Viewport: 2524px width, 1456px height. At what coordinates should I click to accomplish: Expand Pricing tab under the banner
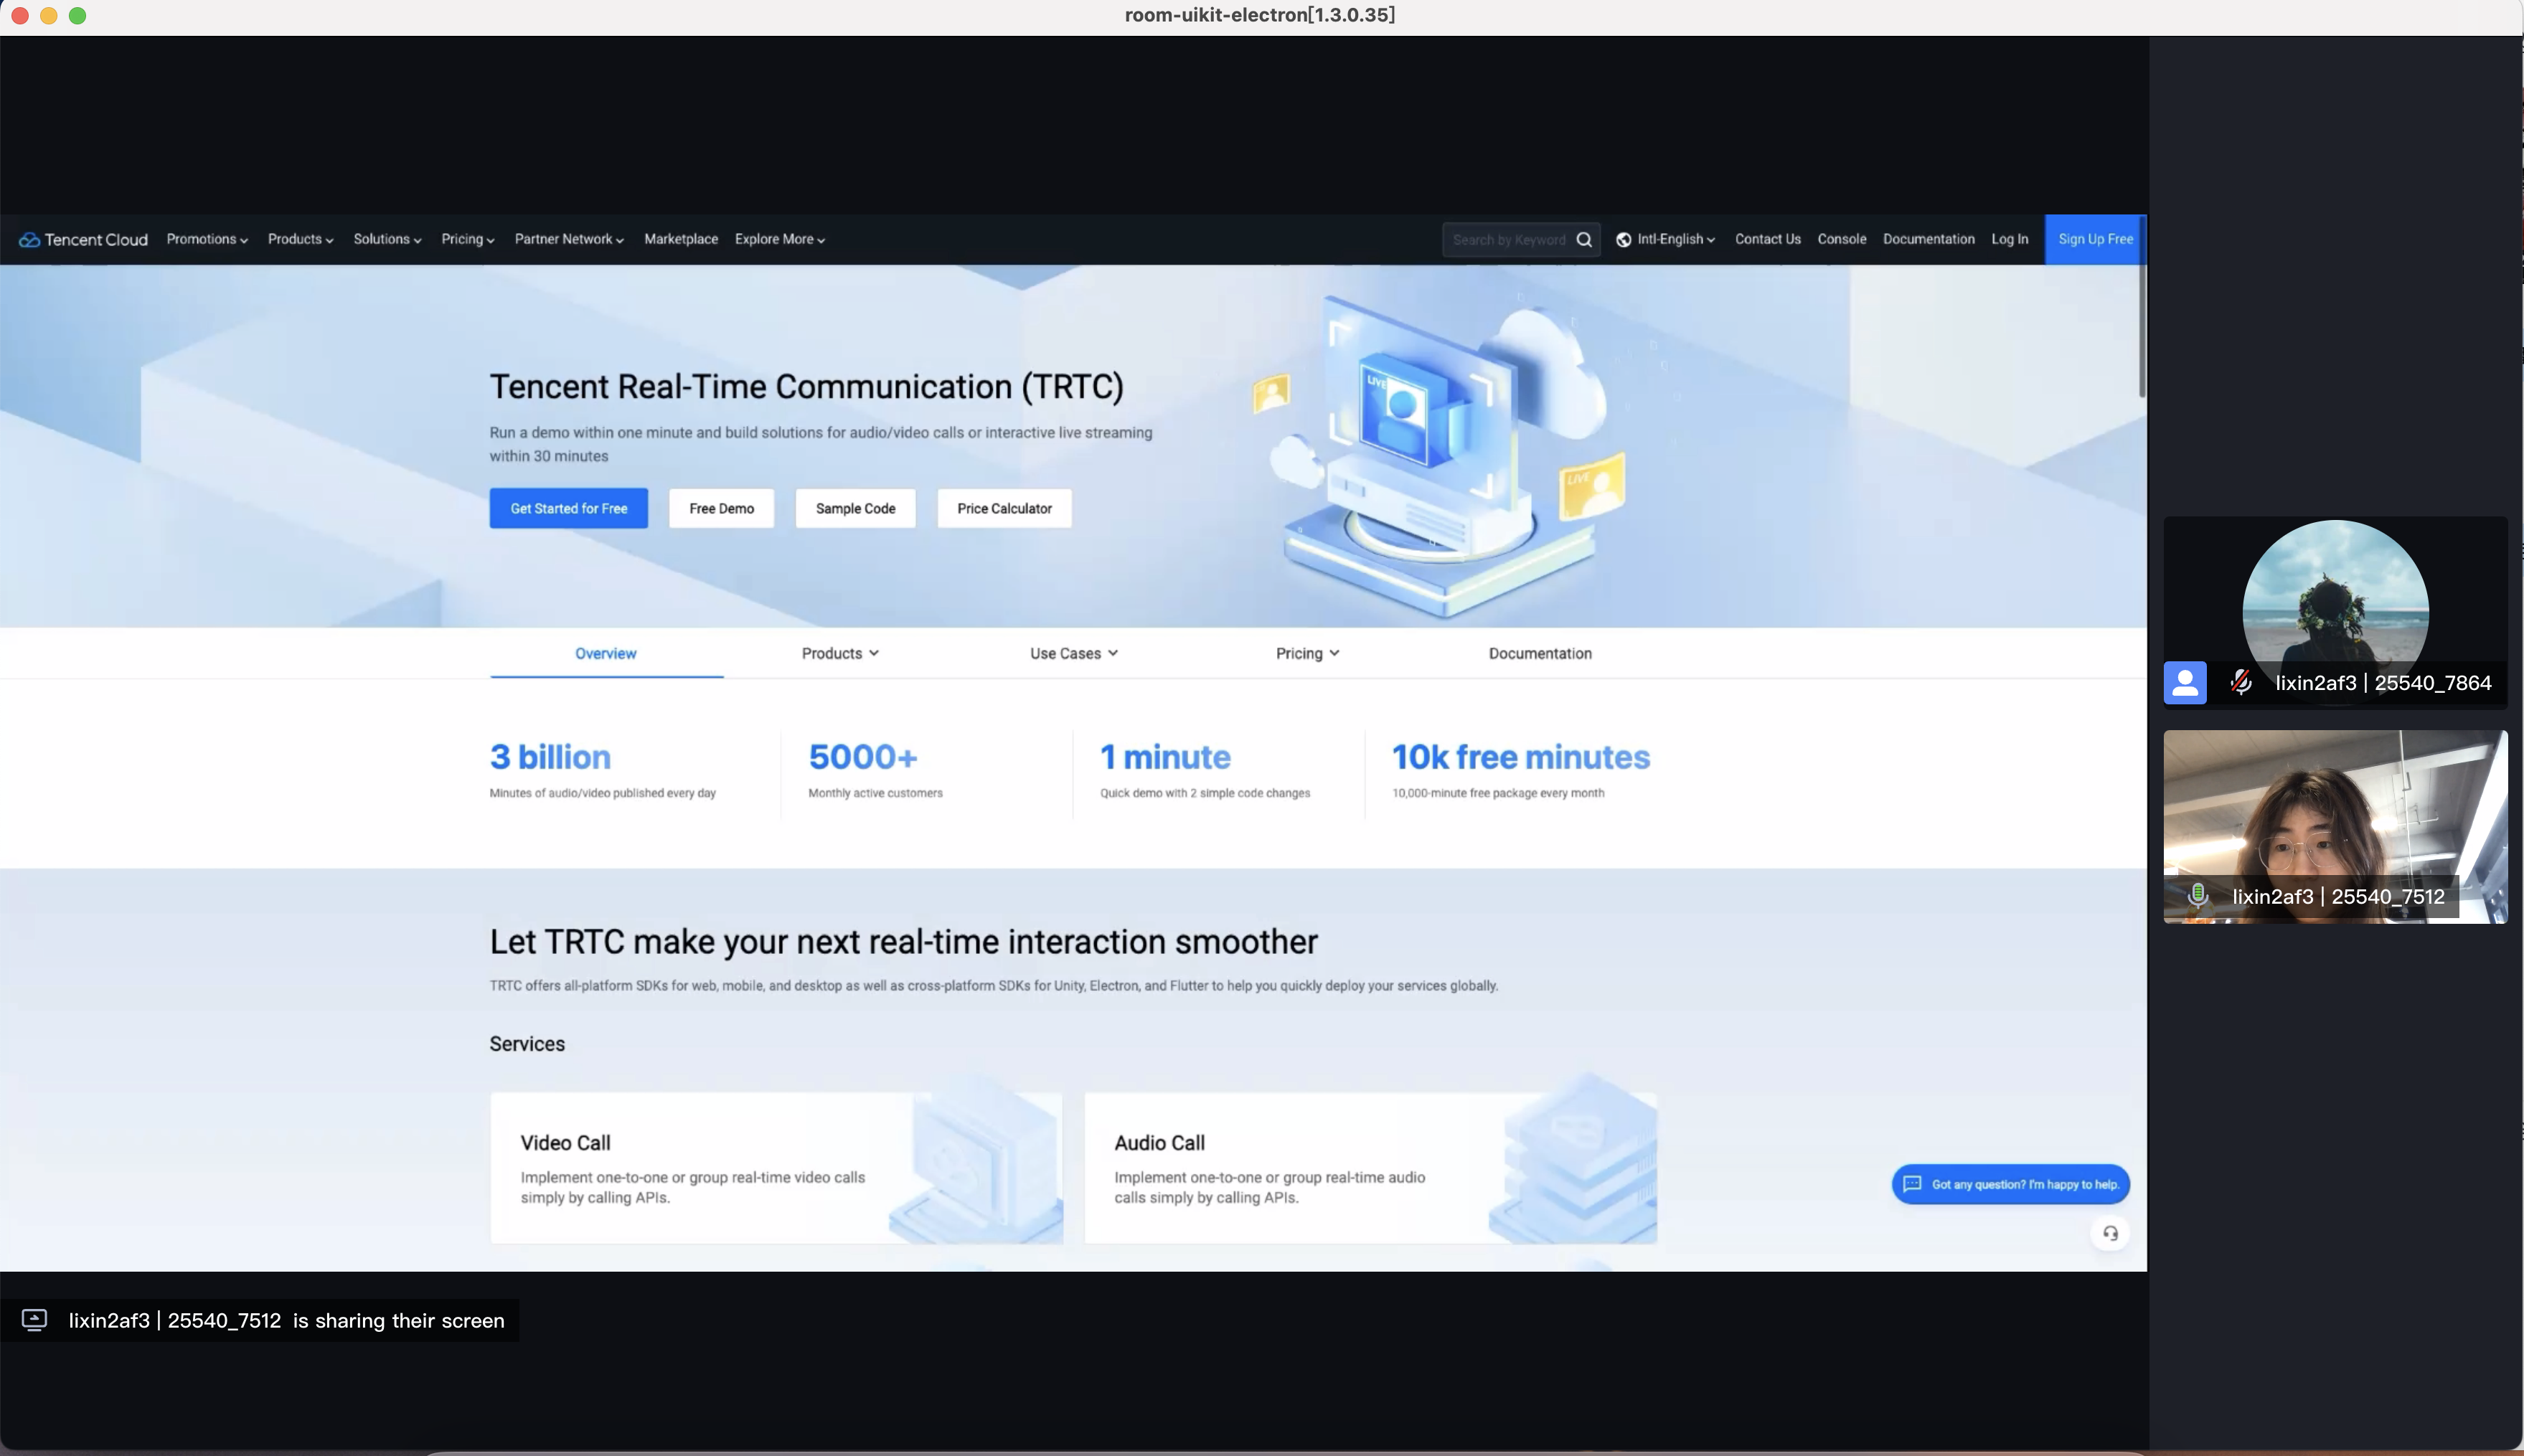coord(1307,653)
